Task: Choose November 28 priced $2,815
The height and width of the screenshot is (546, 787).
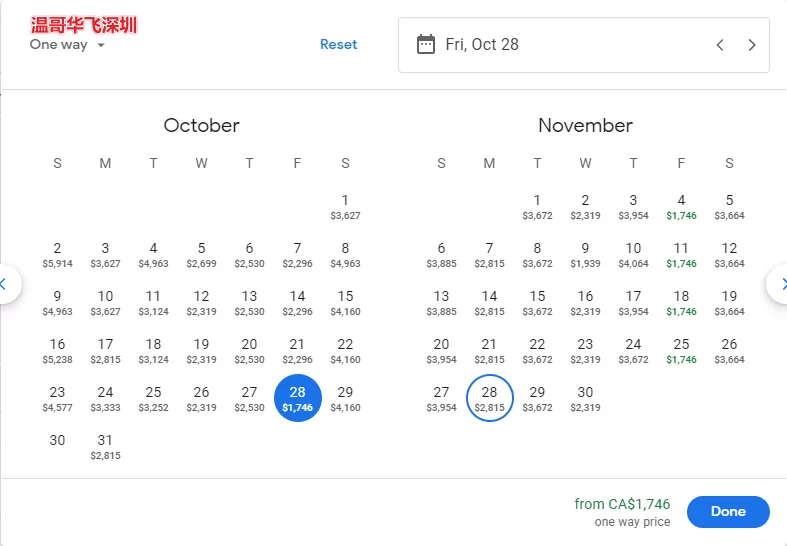Action: click(x=489, y=398)
